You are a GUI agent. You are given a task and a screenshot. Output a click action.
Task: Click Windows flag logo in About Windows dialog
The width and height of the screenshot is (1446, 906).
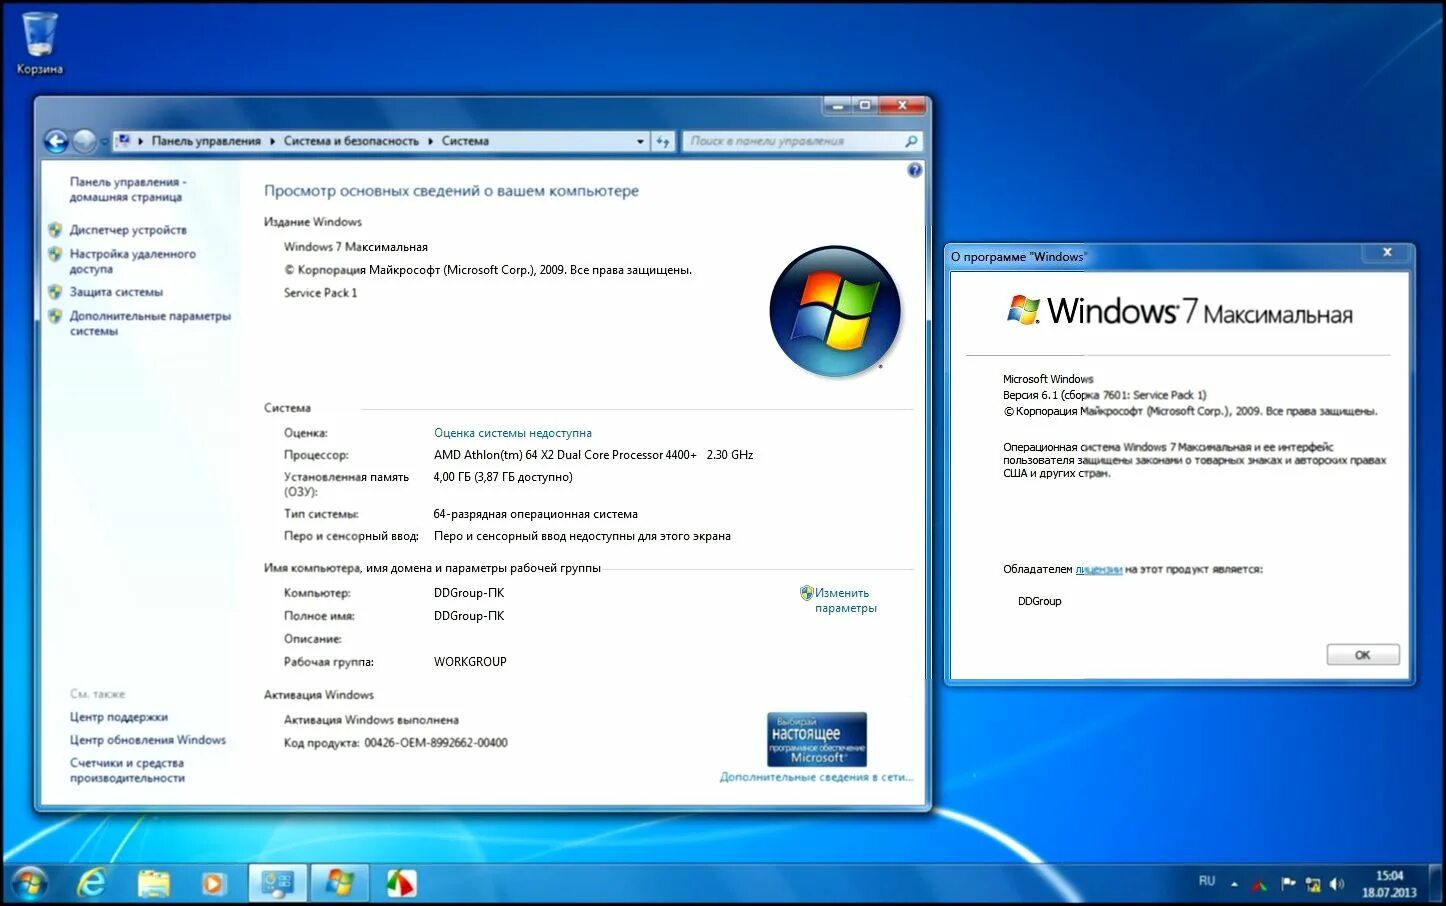tap(1023, 310)
